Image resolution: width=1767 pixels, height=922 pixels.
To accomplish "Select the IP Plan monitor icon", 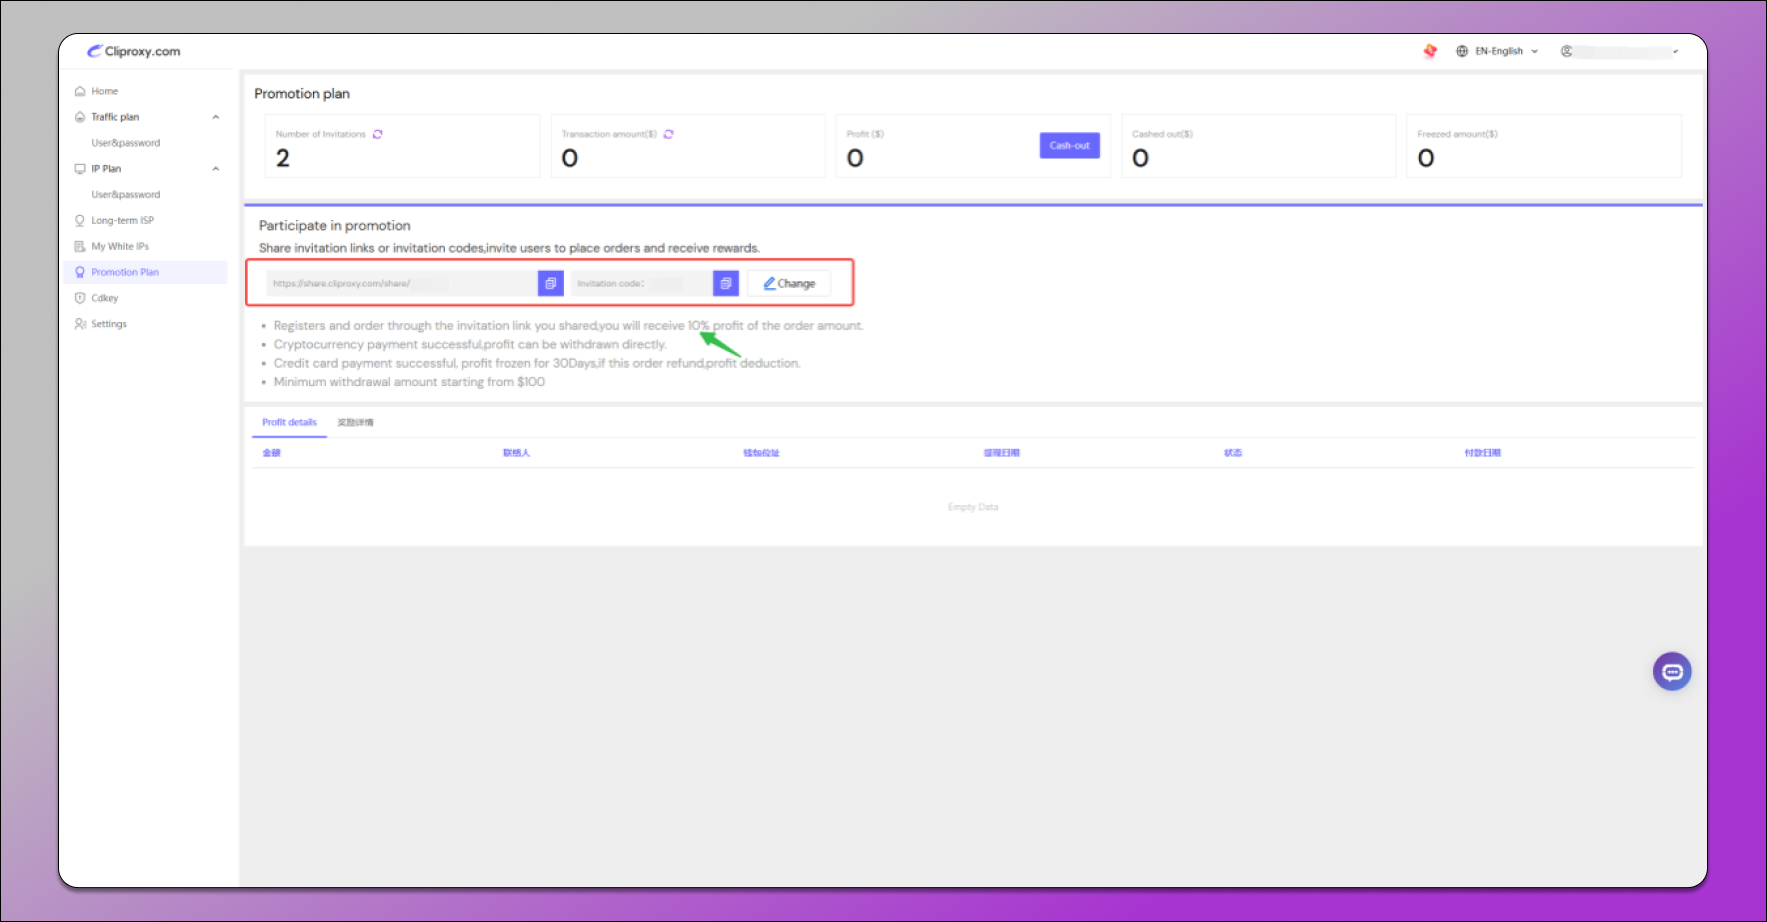I will point(80,169).
